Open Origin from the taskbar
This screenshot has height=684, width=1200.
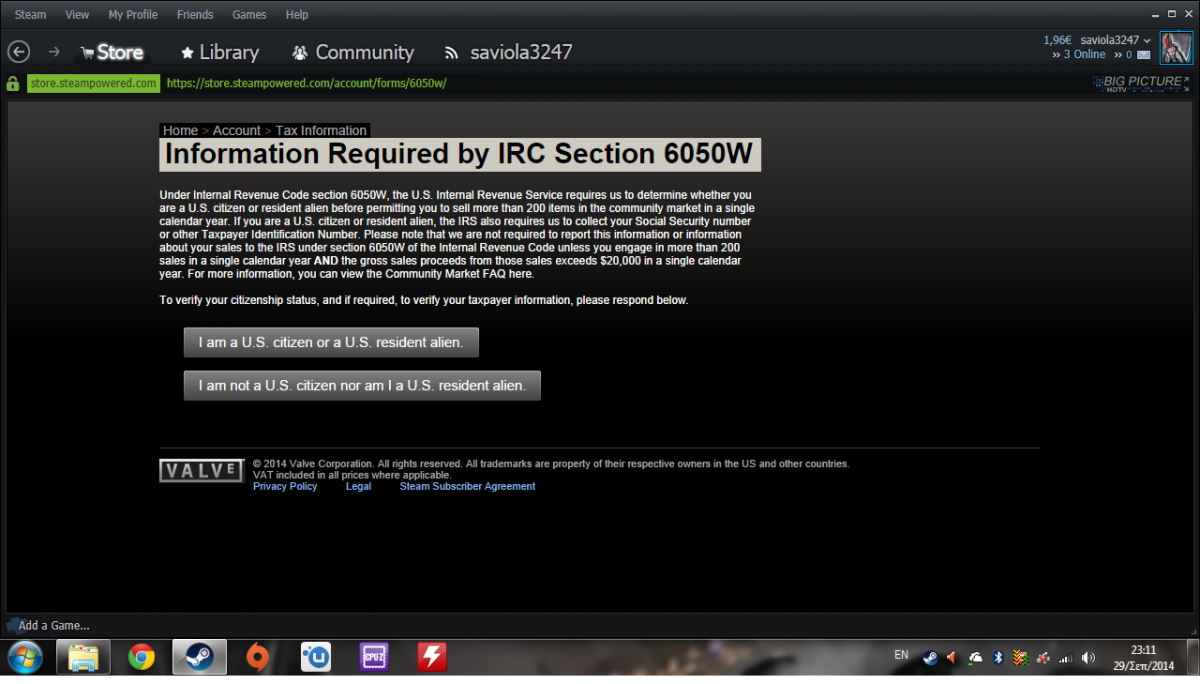coord(258,657)
